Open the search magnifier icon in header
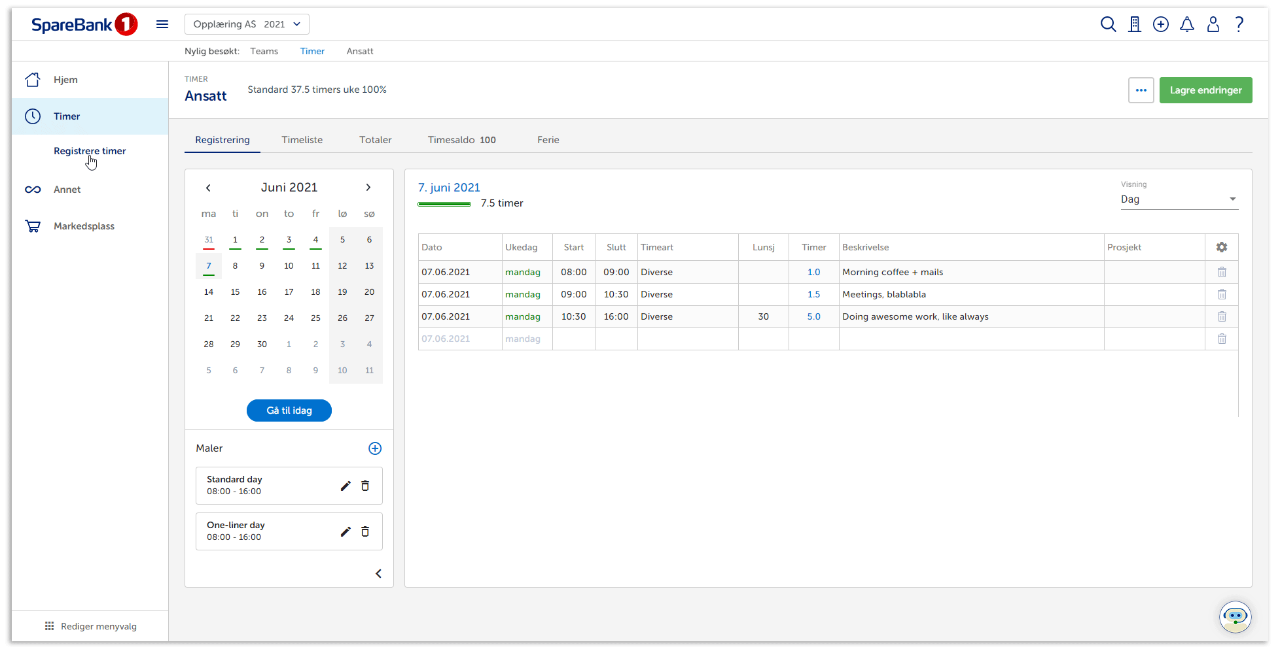Viewport: 1280px width, 653px height. [x=1108, y=25]
